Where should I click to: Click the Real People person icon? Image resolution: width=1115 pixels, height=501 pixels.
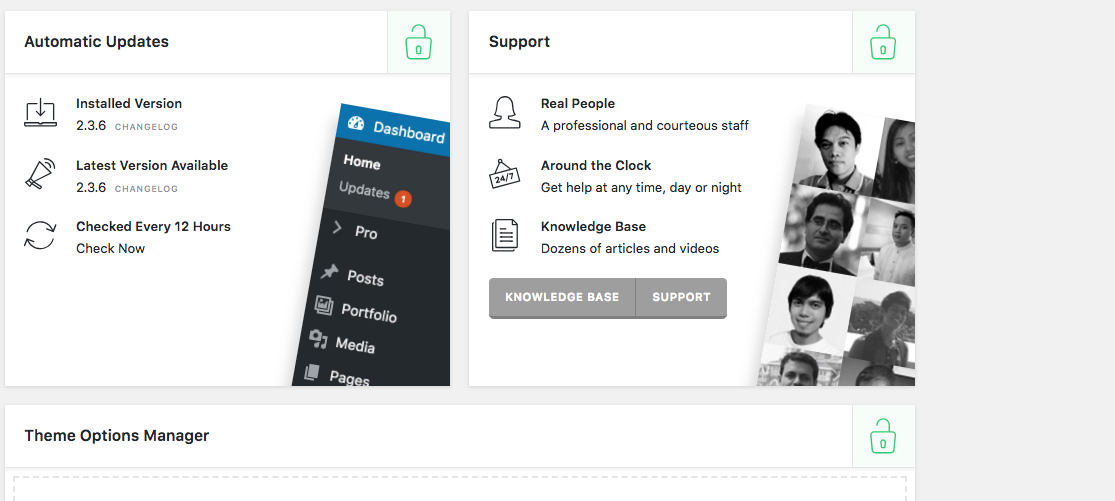coord(505,113)
